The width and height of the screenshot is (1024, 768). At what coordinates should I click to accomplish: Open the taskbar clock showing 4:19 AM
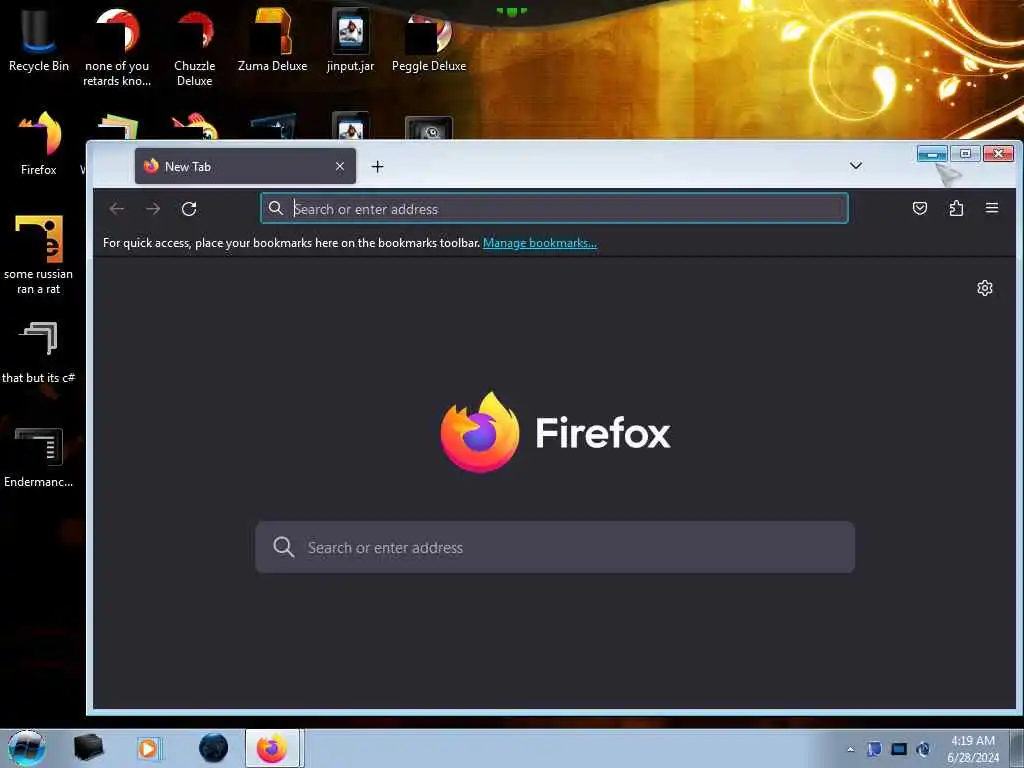[973, 749]
